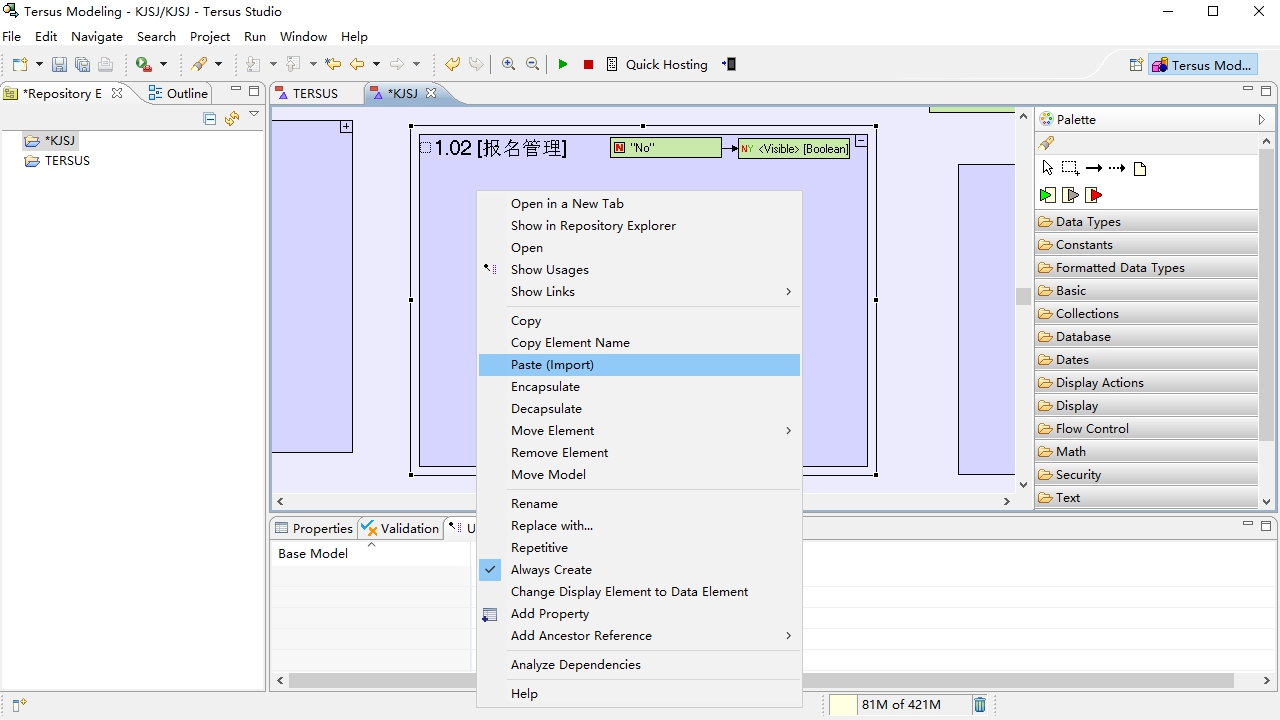
Task: Click the Link with Editor sync icon
Action: [x=232, y=118]
